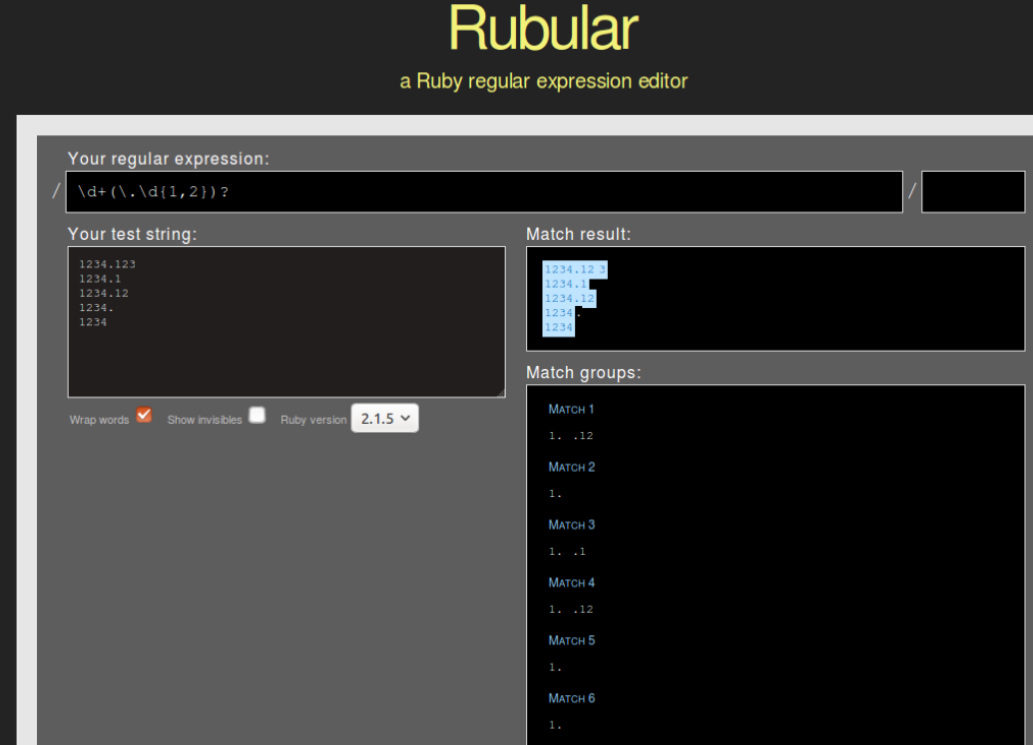Click the 'Show invisibles' label text
This screenshot has width=1033, height=745.
point(205,420)
